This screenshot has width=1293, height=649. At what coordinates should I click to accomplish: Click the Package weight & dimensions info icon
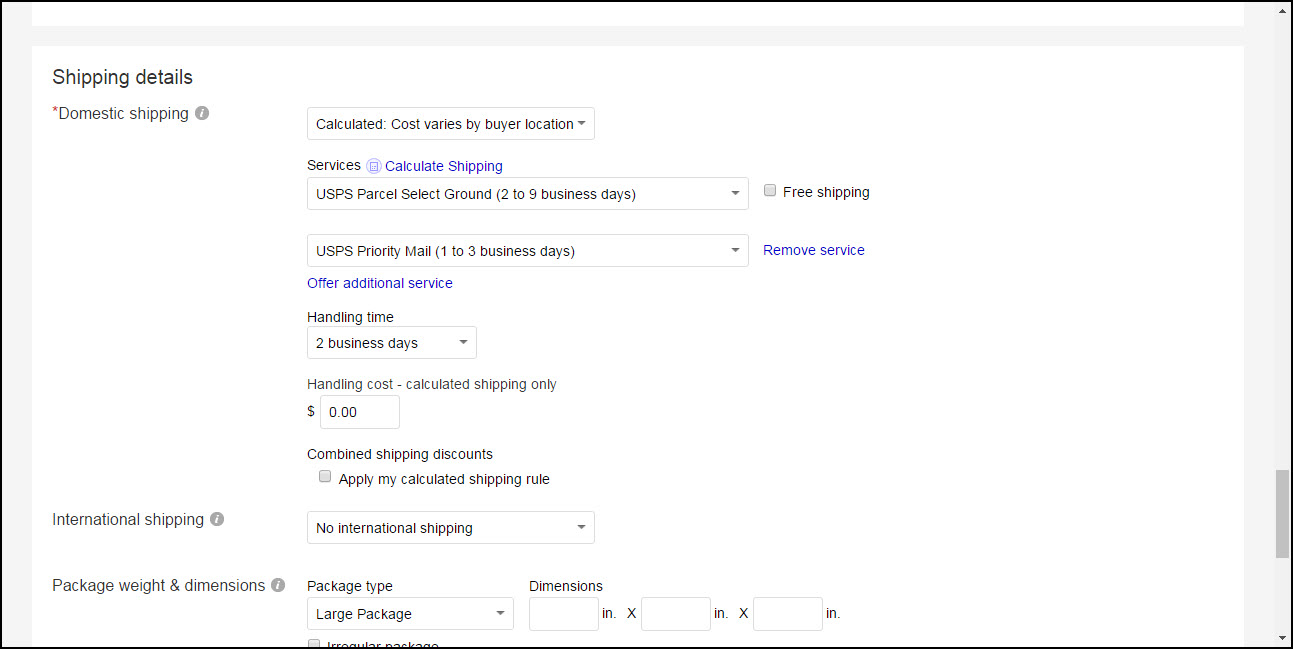[278, 586]
